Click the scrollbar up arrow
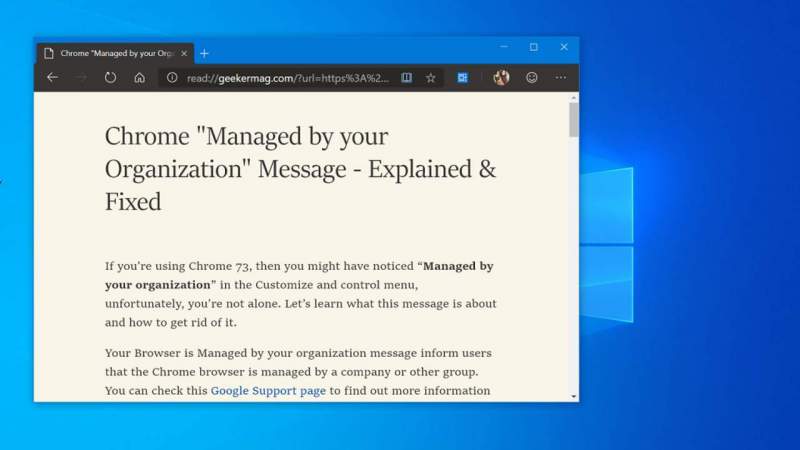This screenshot has height=450, width=800. point(574,97)
